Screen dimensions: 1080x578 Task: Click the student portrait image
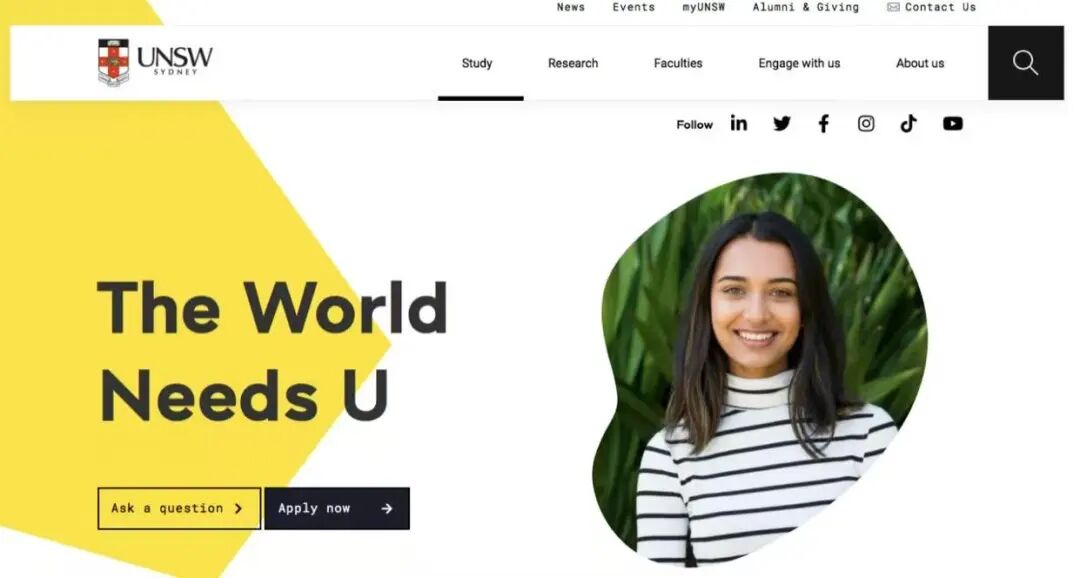759,369
